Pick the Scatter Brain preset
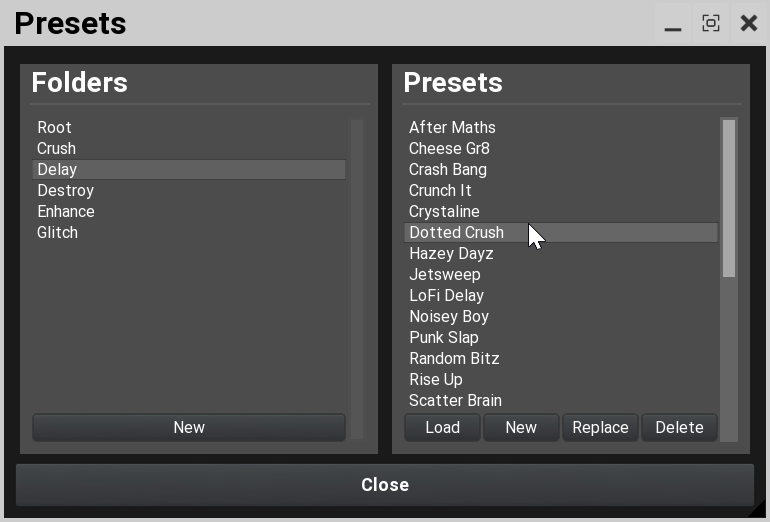The height and width of the screenshot is (522, 770). point(561,401)
